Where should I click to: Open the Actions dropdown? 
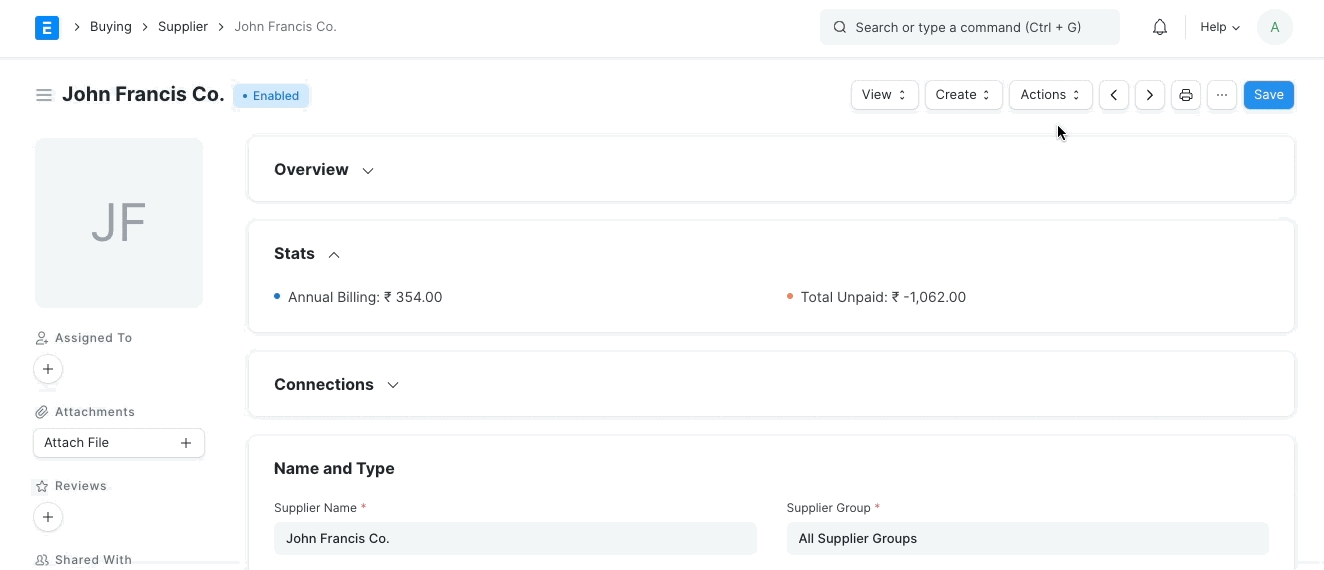click(1050, 95)
